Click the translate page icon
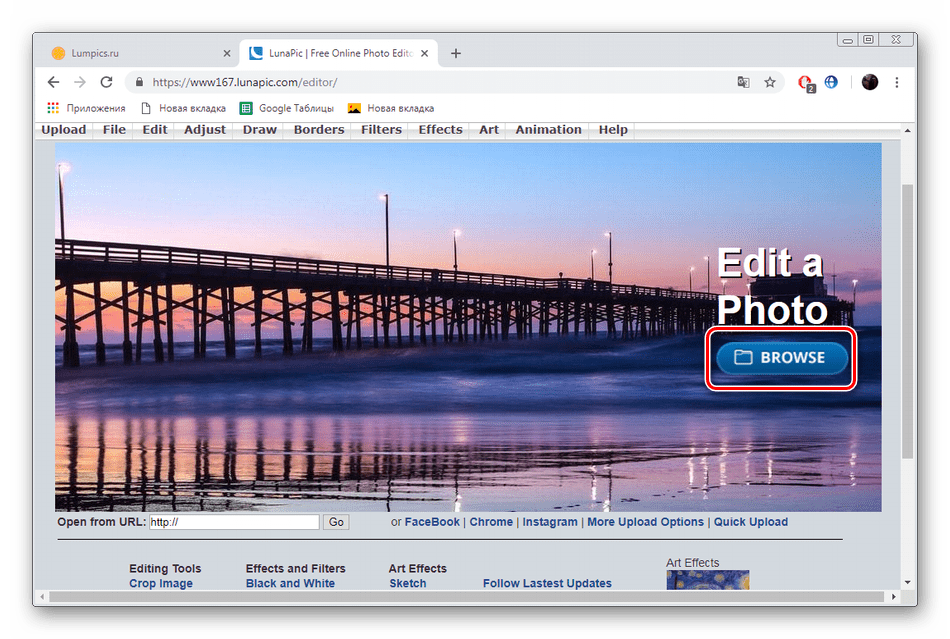The image size is (950, 639). coord(743,82)
